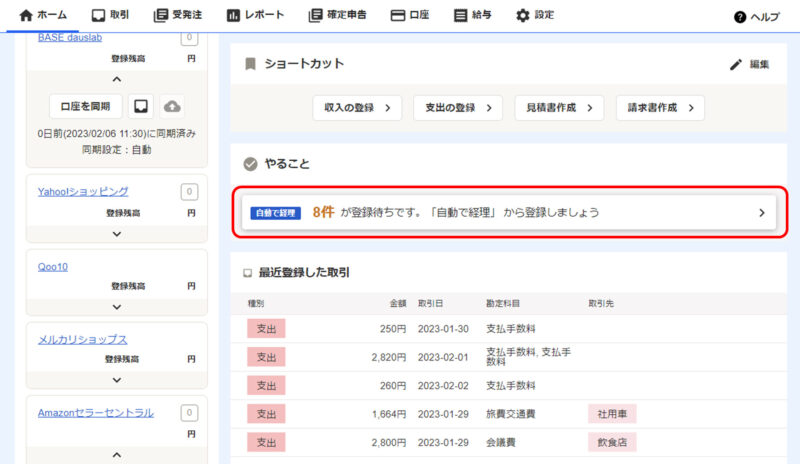The image size is (800, 464).
Task: Click the 社用車 partner tag
Action: 612,414
